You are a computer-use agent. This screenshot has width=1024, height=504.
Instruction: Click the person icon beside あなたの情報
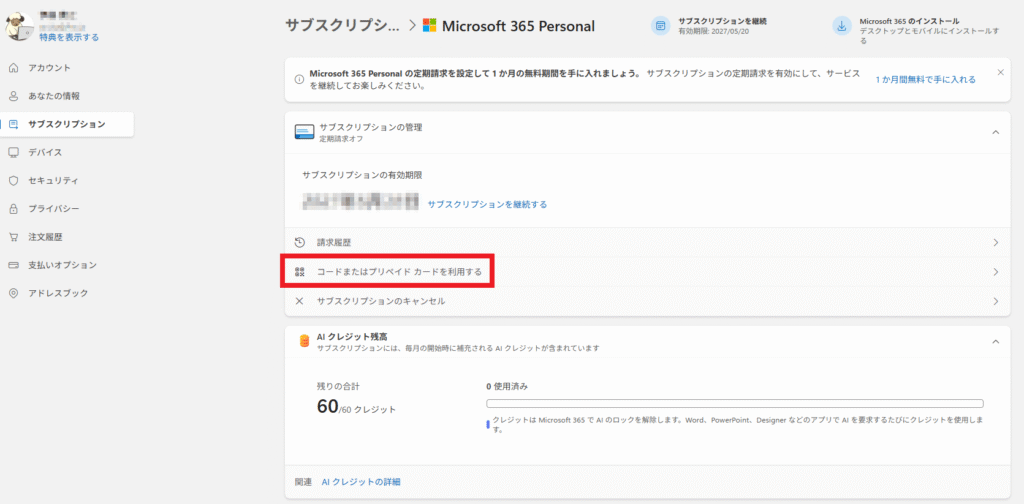tap(14, 96)
